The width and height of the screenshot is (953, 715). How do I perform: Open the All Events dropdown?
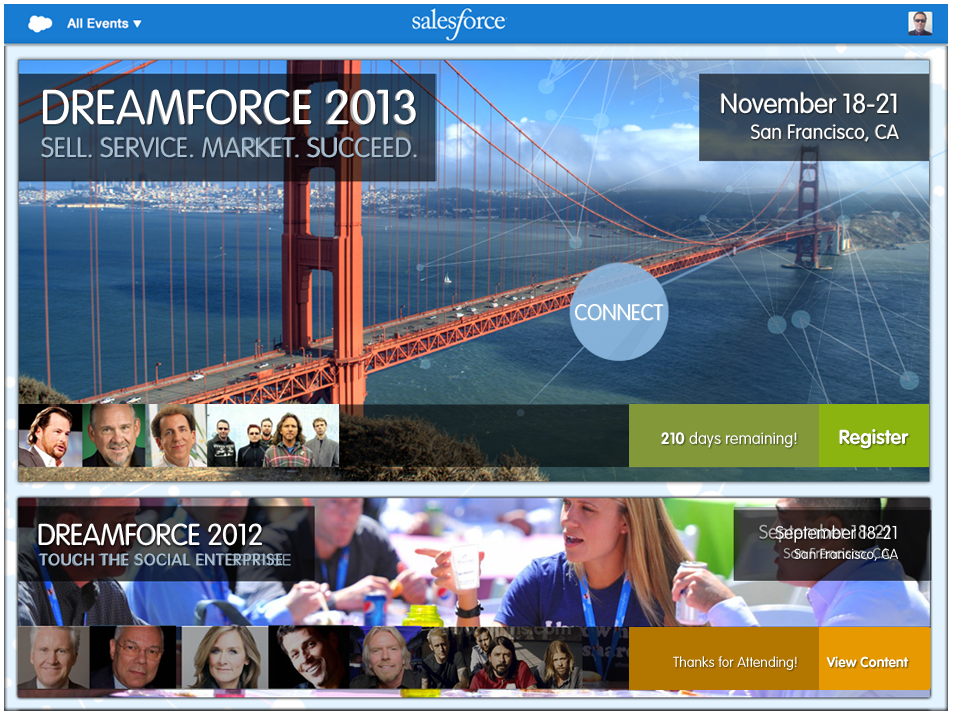pos(104,24)
